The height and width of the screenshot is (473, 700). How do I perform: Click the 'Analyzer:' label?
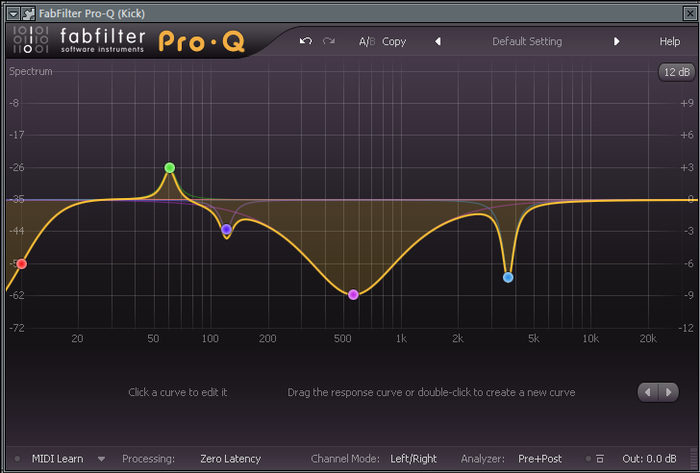pos(483,459)
